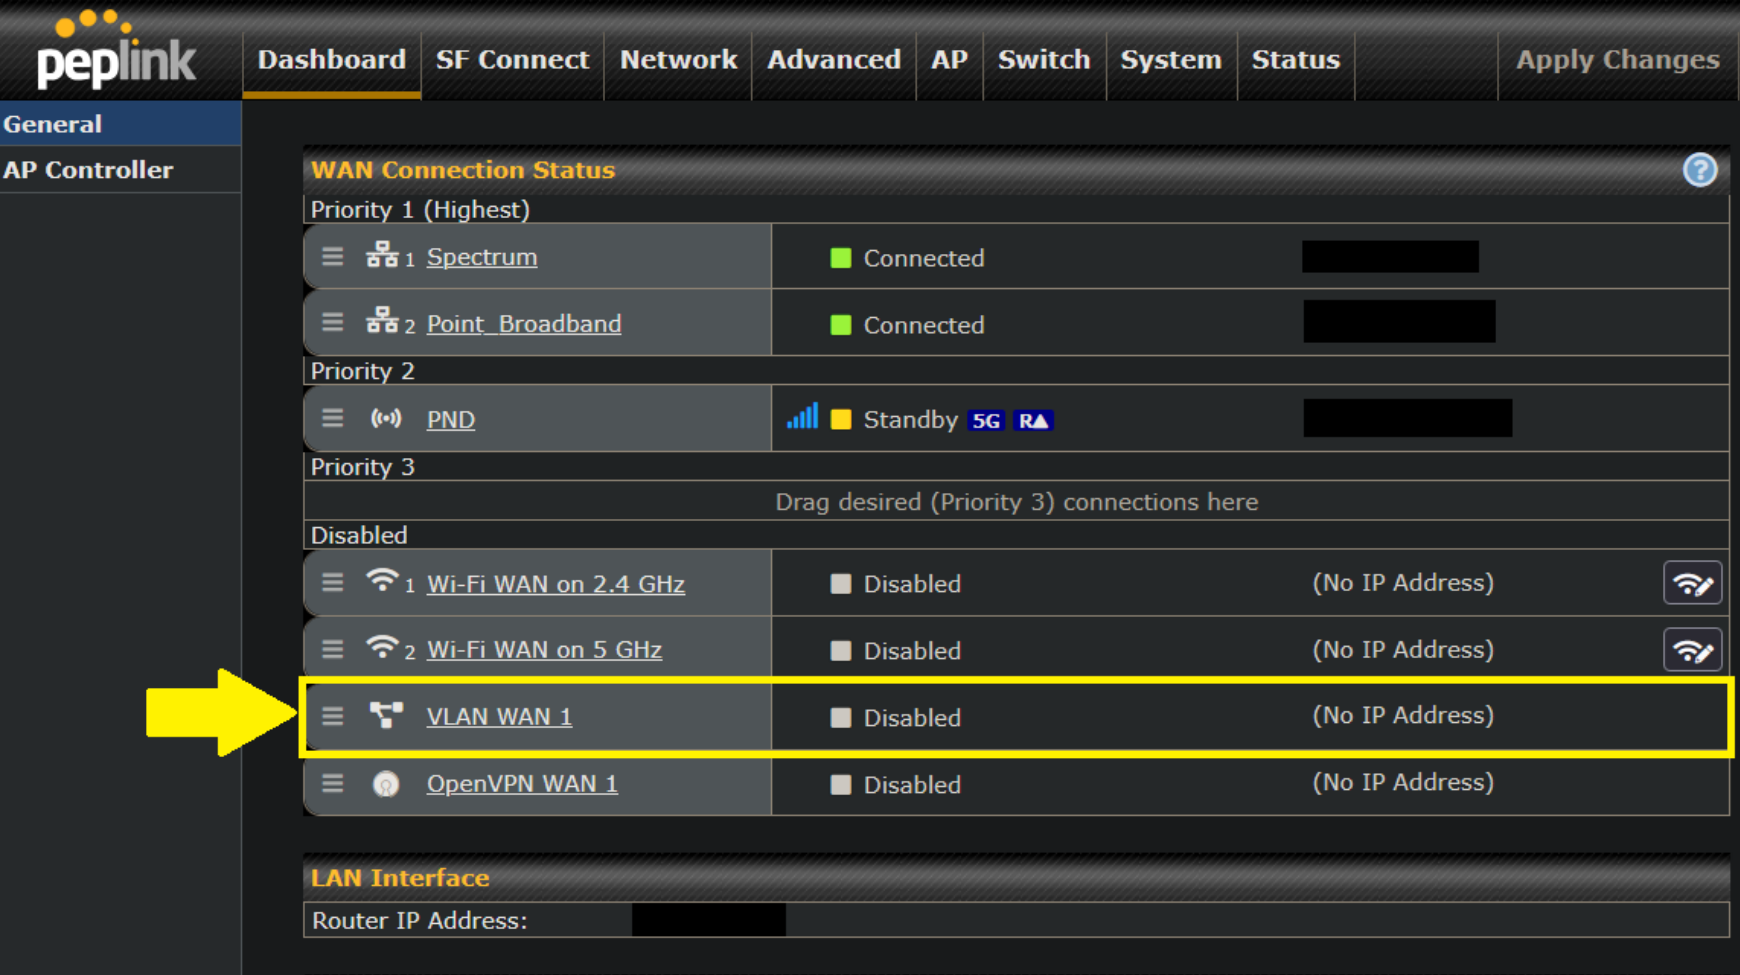Click Apply Changes
Viewport: 1740px width, 975px height.
[x=1618, y=60]
